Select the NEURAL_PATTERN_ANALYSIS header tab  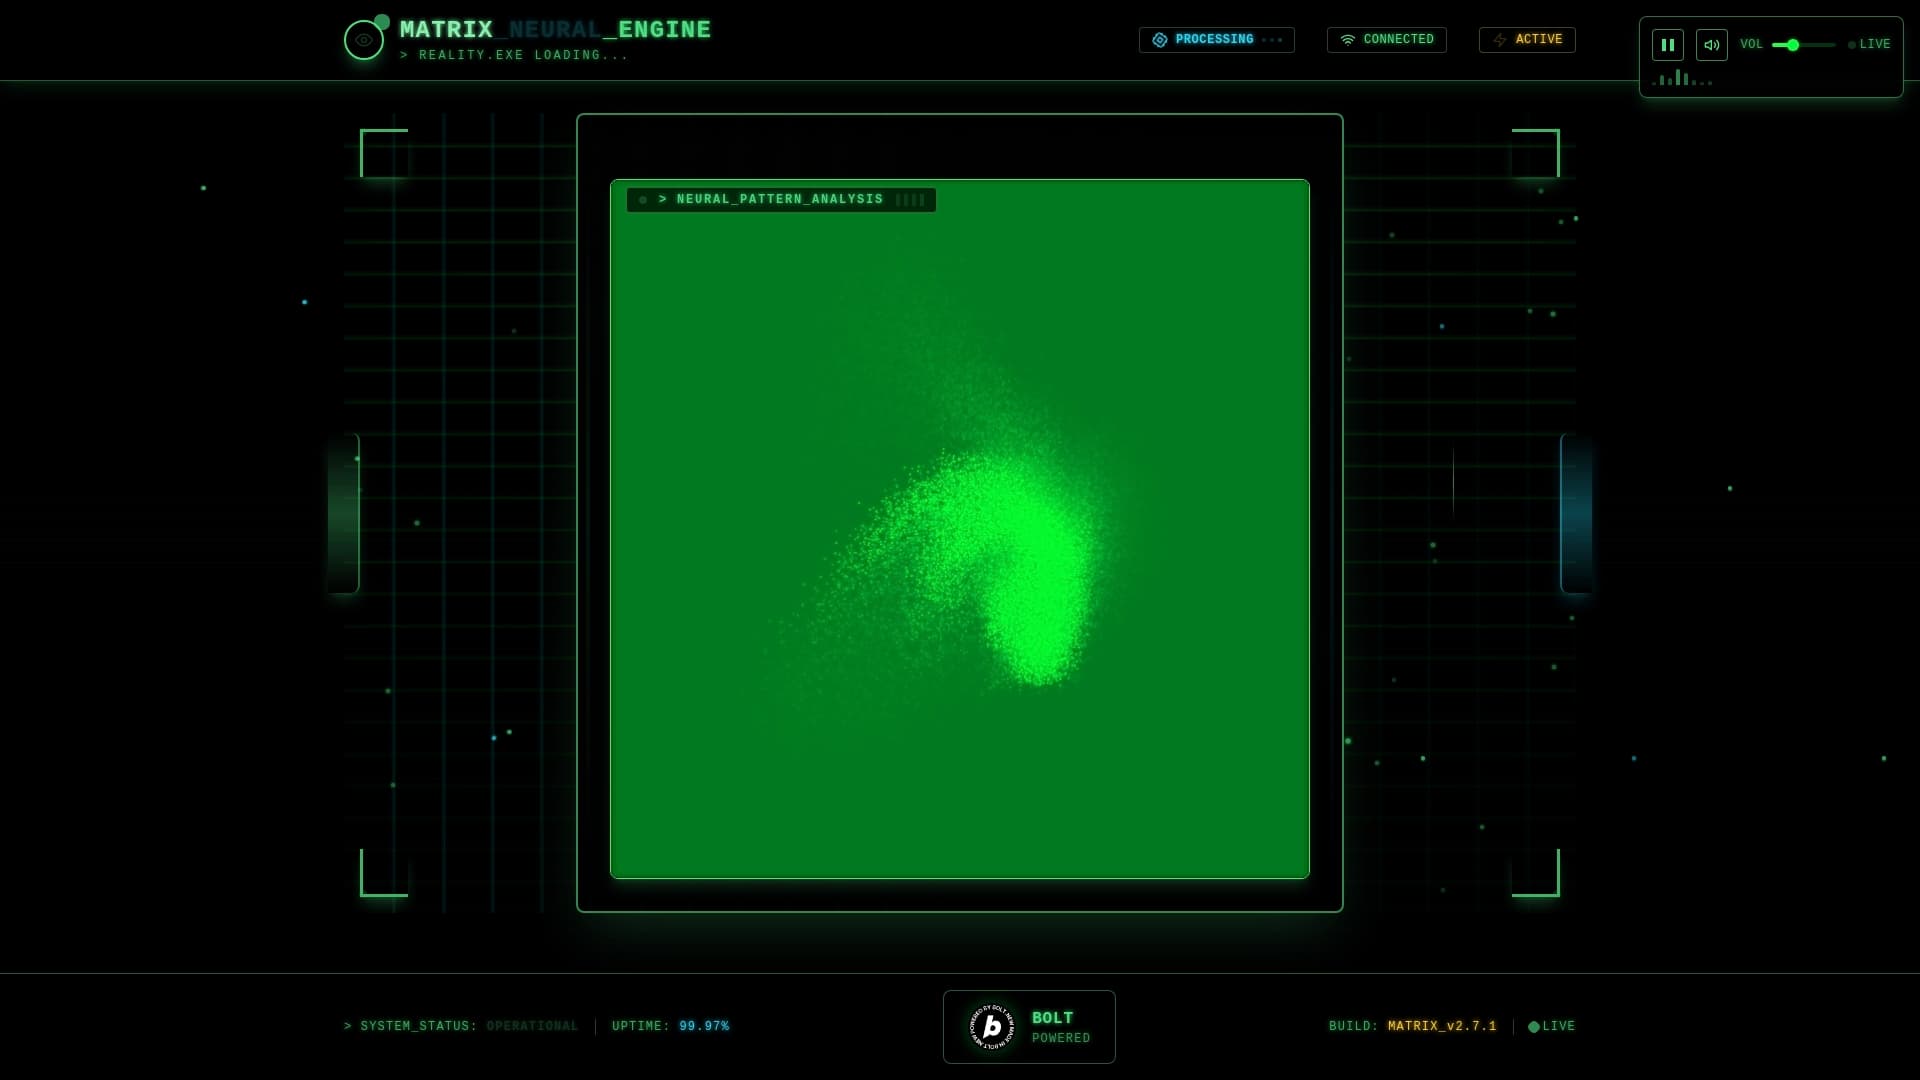pos(780,199)
